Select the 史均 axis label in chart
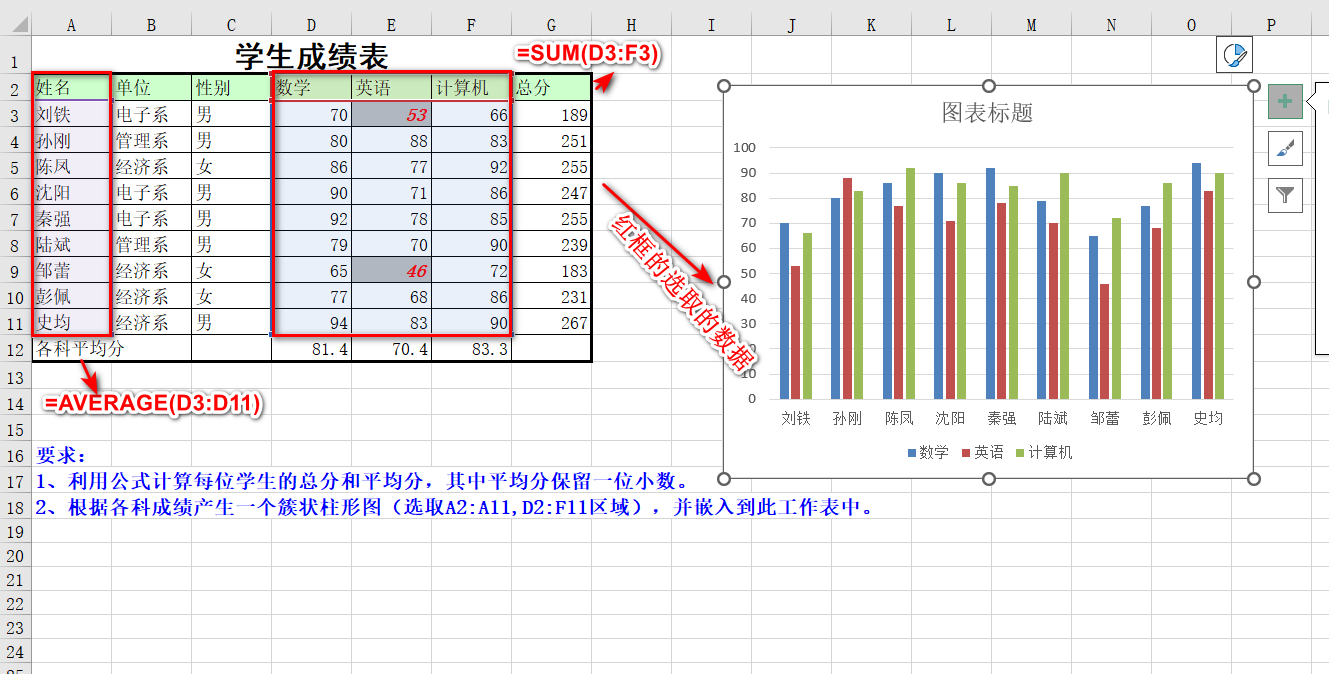1329x674 pixels. [x=1208, y=419]
